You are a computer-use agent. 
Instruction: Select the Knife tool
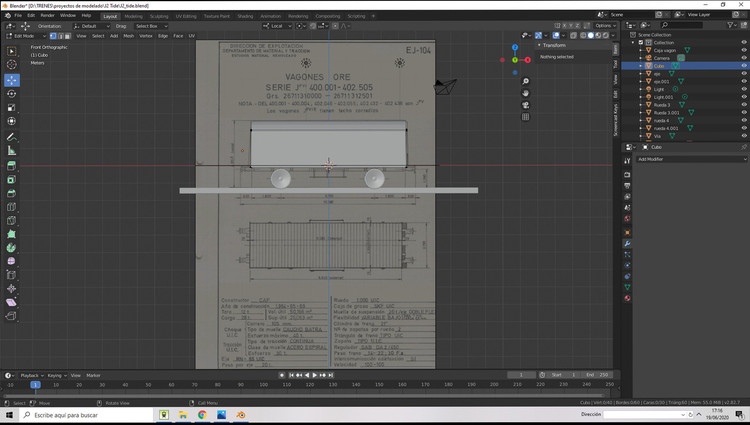12,220
